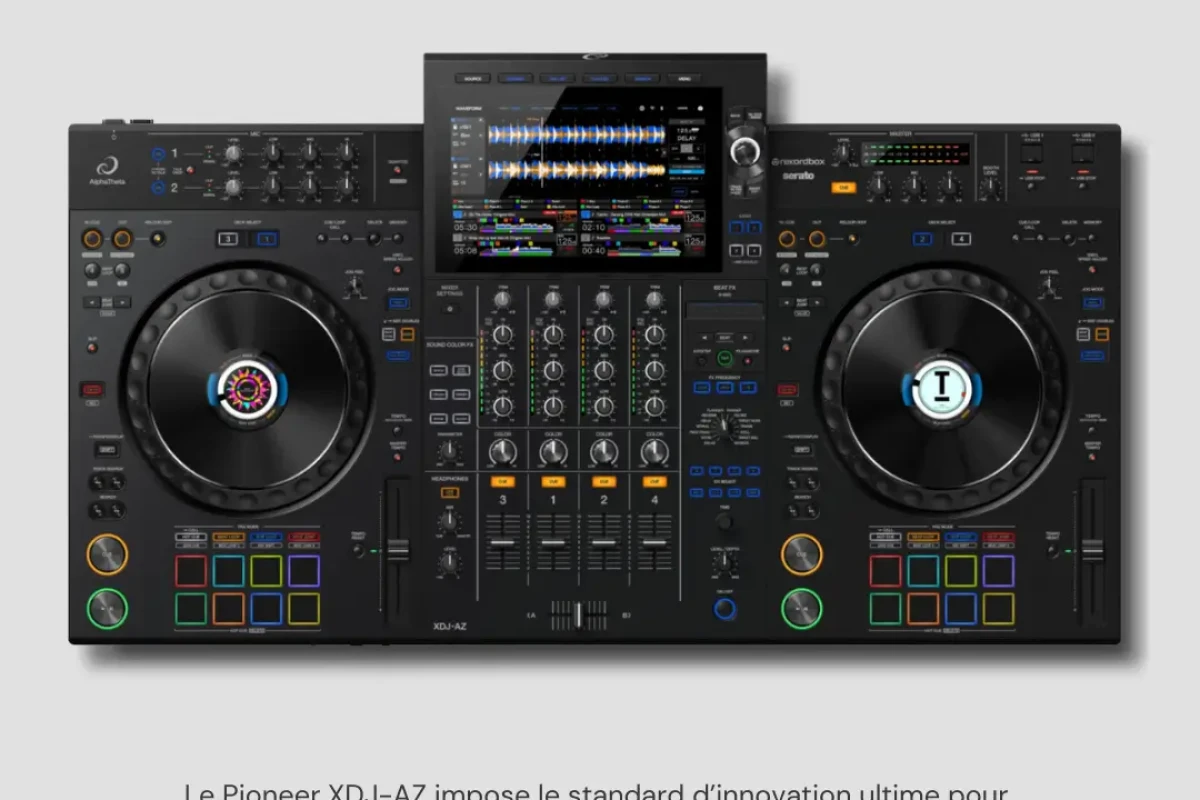Click the COLOR knob of channel 3
Image resolution: width=1200 pixels, height=800 pixels.
[x=503, y=454]
